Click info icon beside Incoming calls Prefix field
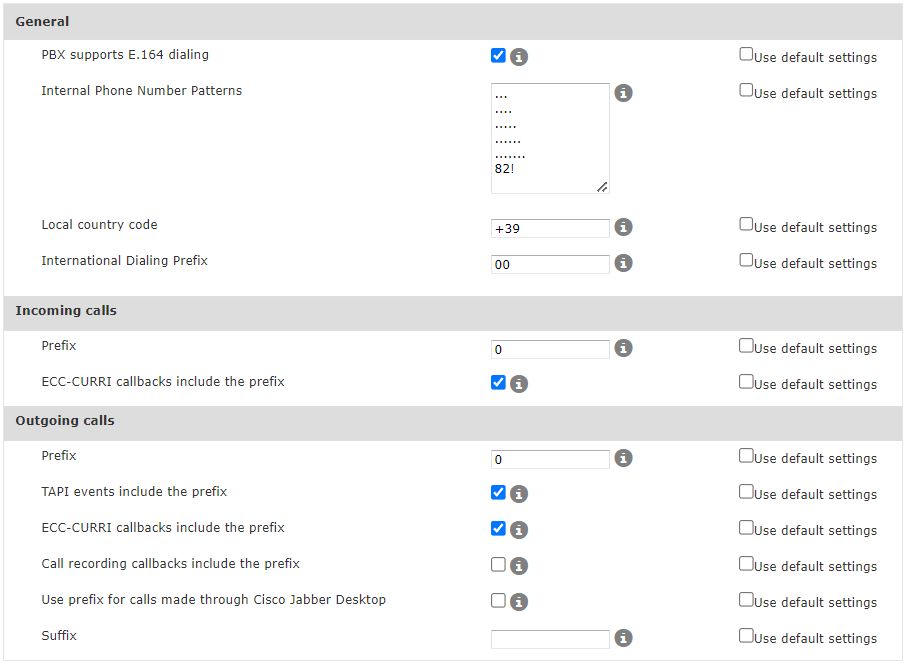The height and width of the screenshot is (665, 904). click(623, 348)
